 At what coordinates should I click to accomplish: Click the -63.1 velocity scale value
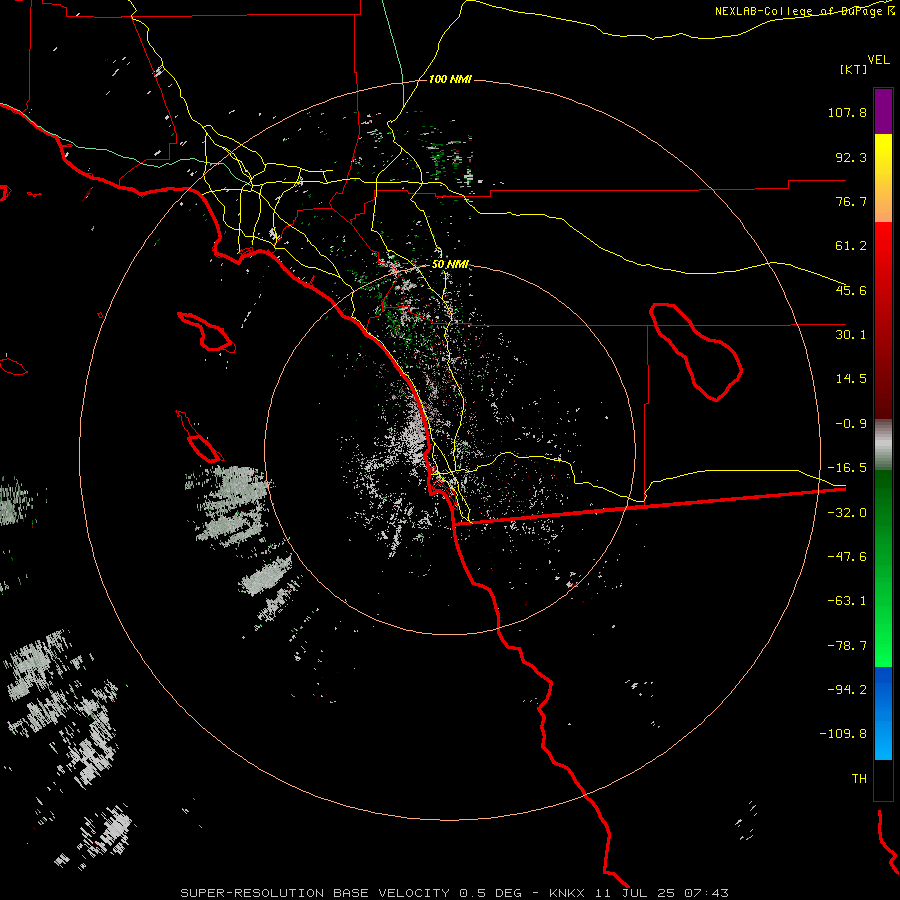847,601
